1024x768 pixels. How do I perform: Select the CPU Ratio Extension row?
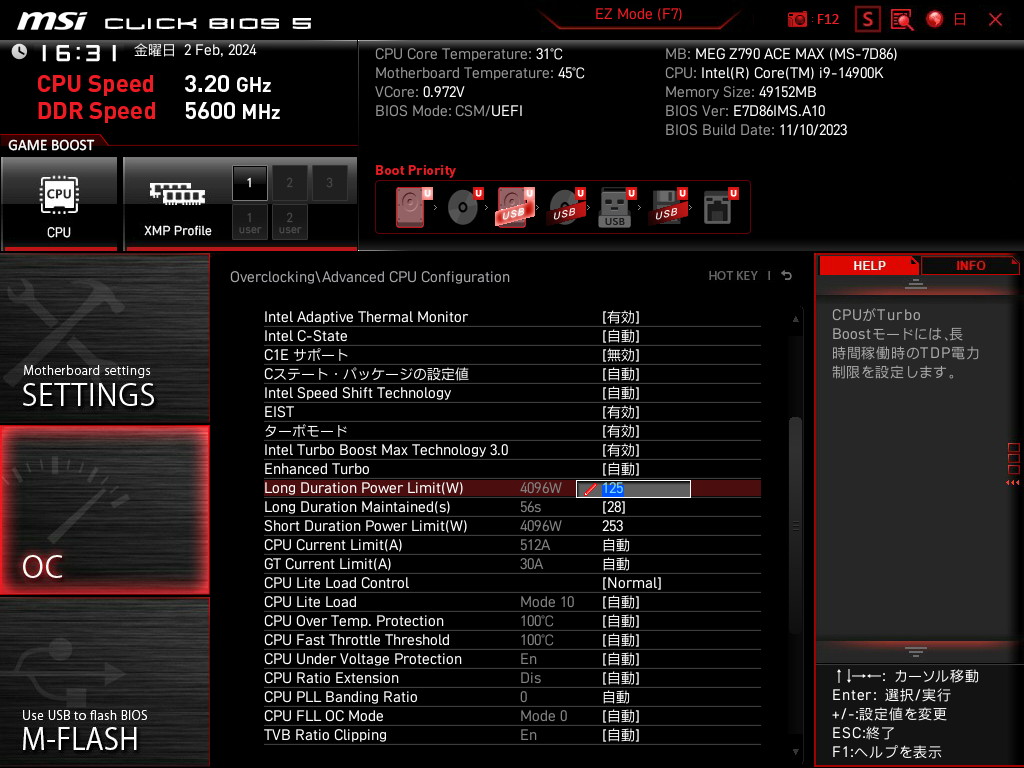(x=512, y=678)
